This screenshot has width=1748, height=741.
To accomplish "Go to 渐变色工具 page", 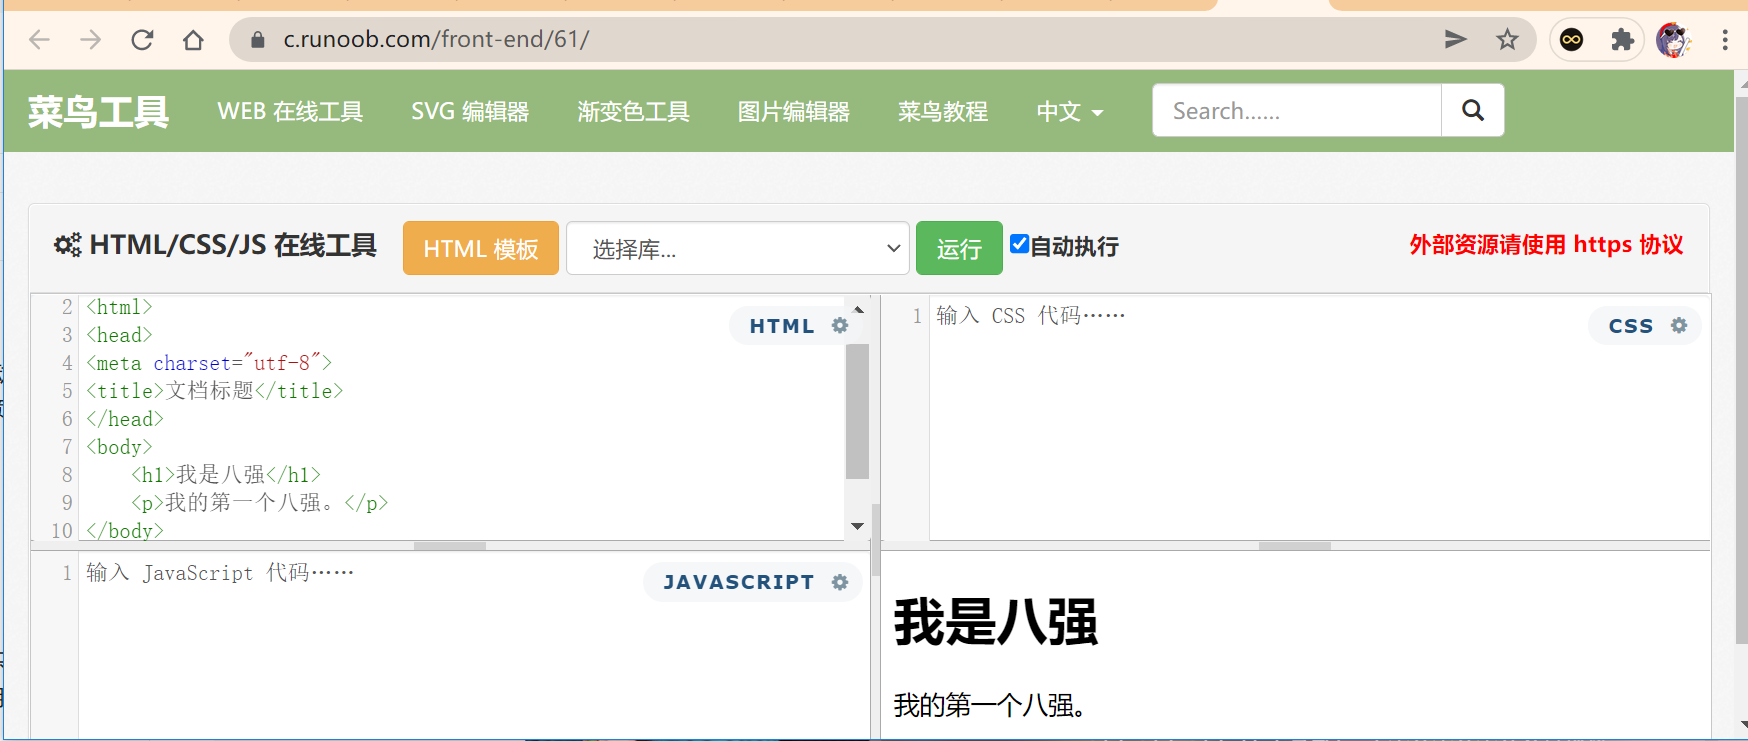I will (x=633, y=112).
